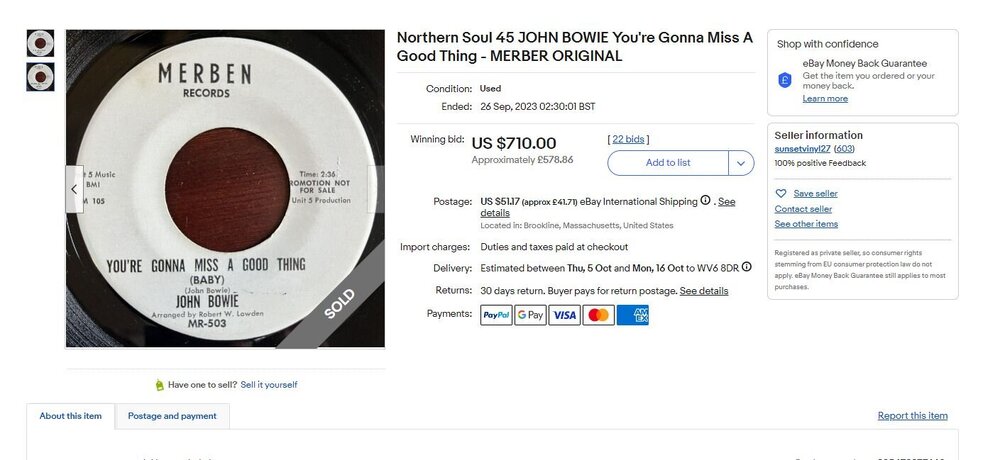Click the previous image arrow on photo
The height and width of the screenshot is (460, 1000).
(x=74, y=189)
